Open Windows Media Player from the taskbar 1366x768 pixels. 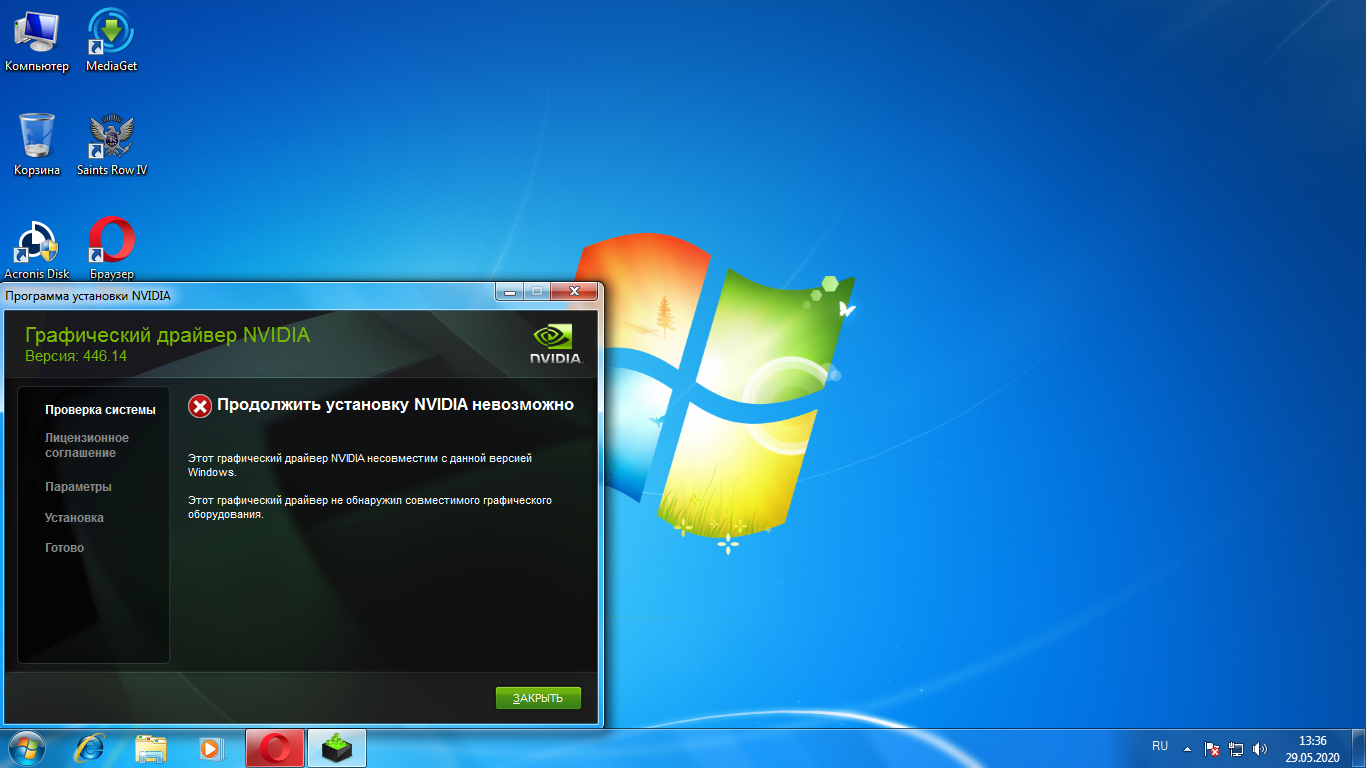point(211,748)
